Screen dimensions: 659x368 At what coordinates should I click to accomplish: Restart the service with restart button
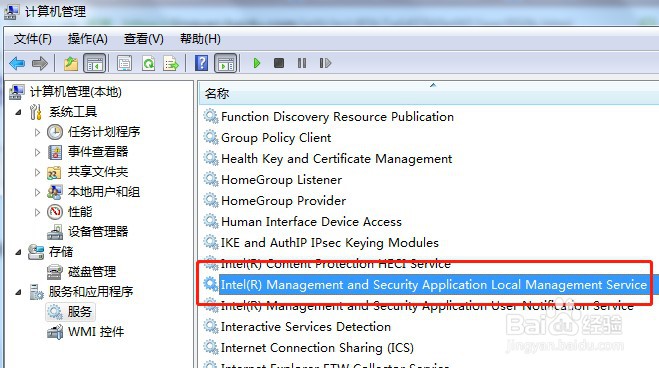[x=325, y=63]
